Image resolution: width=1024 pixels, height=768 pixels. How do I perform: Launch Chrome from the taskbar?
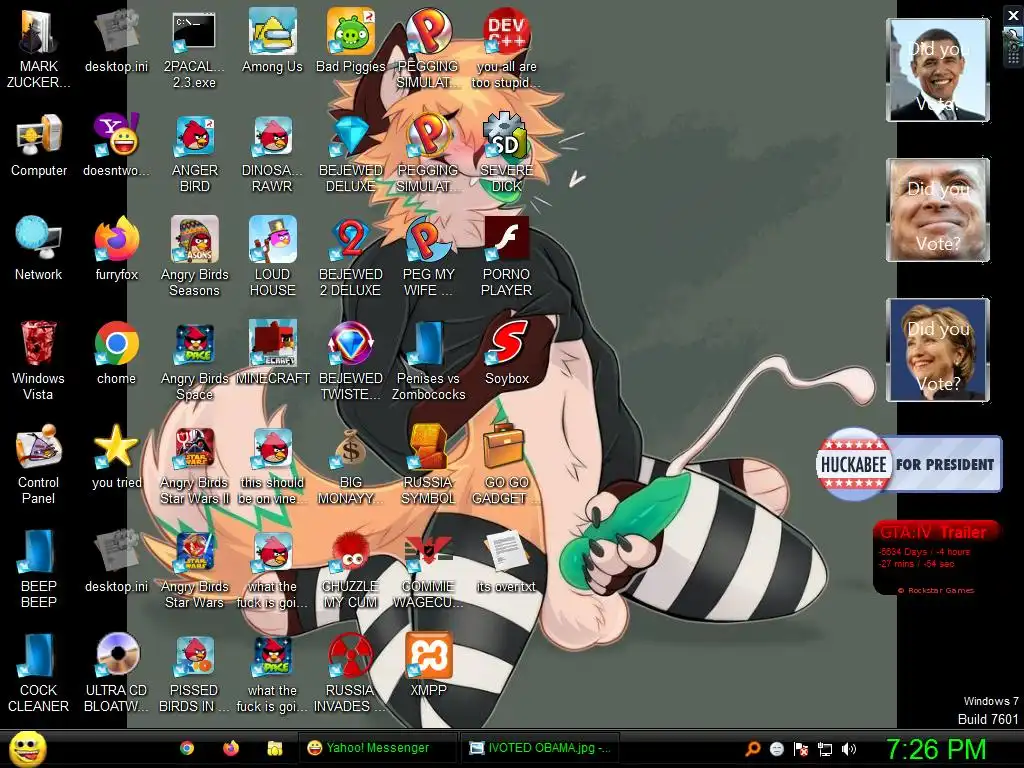coord(187,748)
